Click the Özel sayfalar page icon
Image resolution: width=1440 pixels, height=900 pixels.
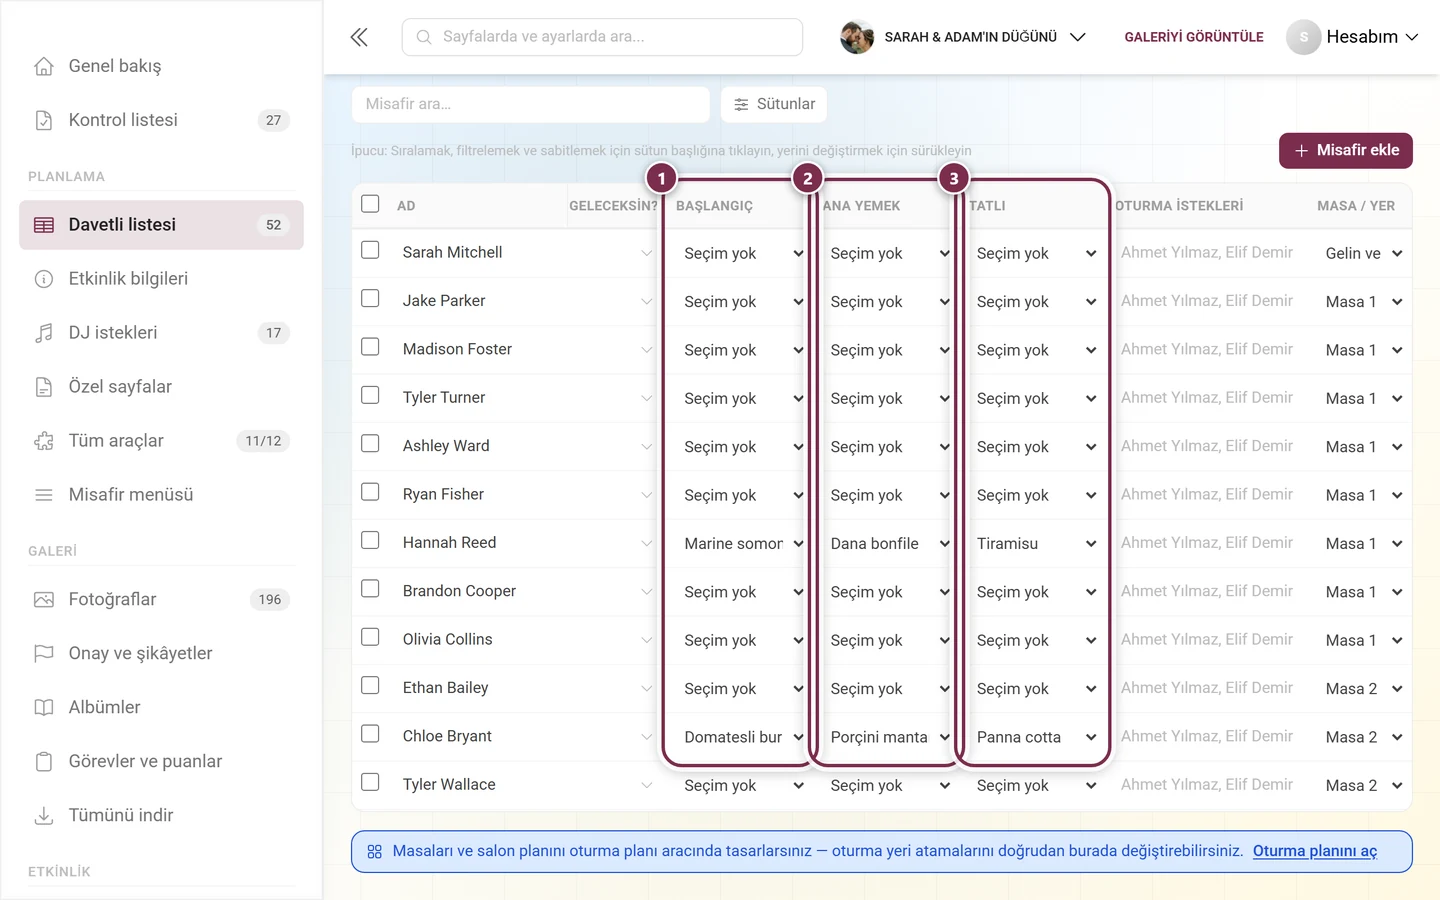(44, 387)
